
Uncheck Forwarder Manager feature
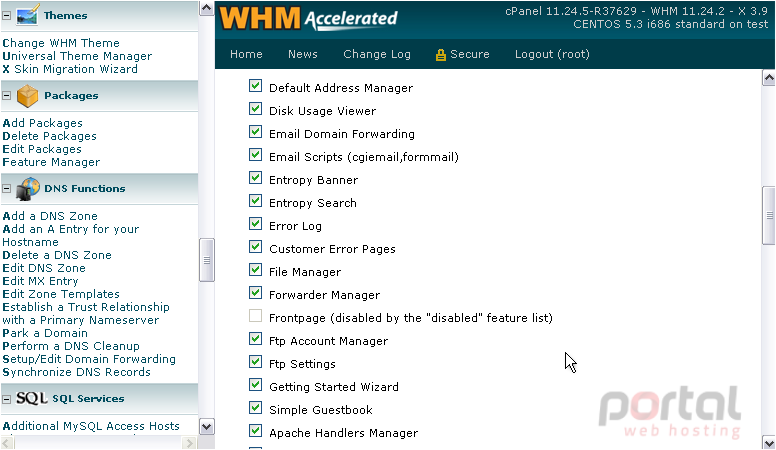tap(255, 293)
